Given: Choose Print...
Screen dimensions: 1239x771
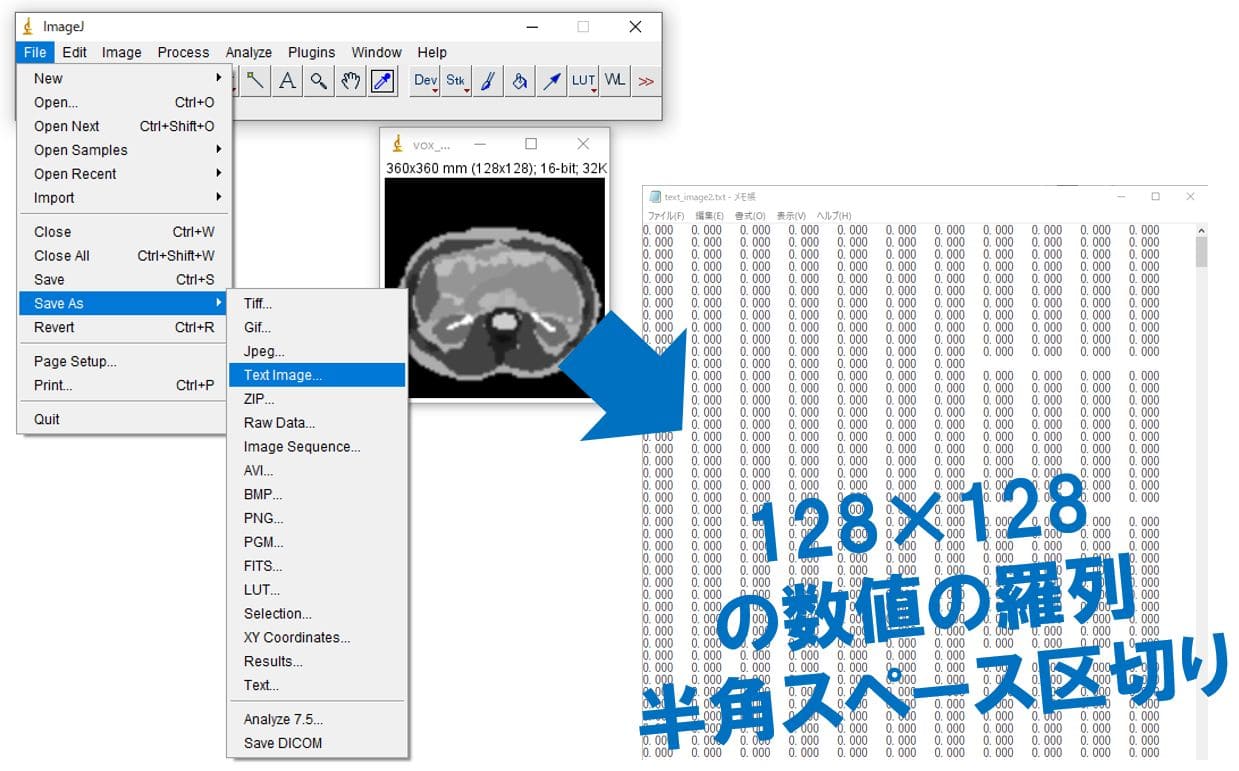Looking at the screenshot, I should click(x=124, y=385).
